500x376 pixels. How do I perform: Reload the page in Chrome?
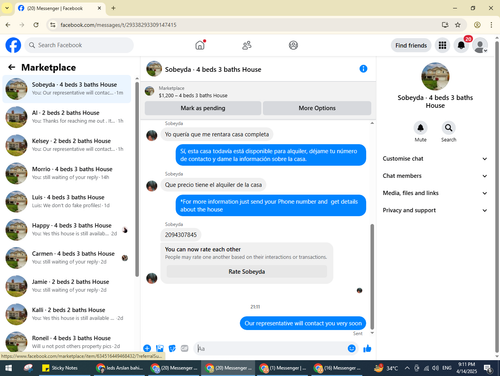click(x=36, y=25)
